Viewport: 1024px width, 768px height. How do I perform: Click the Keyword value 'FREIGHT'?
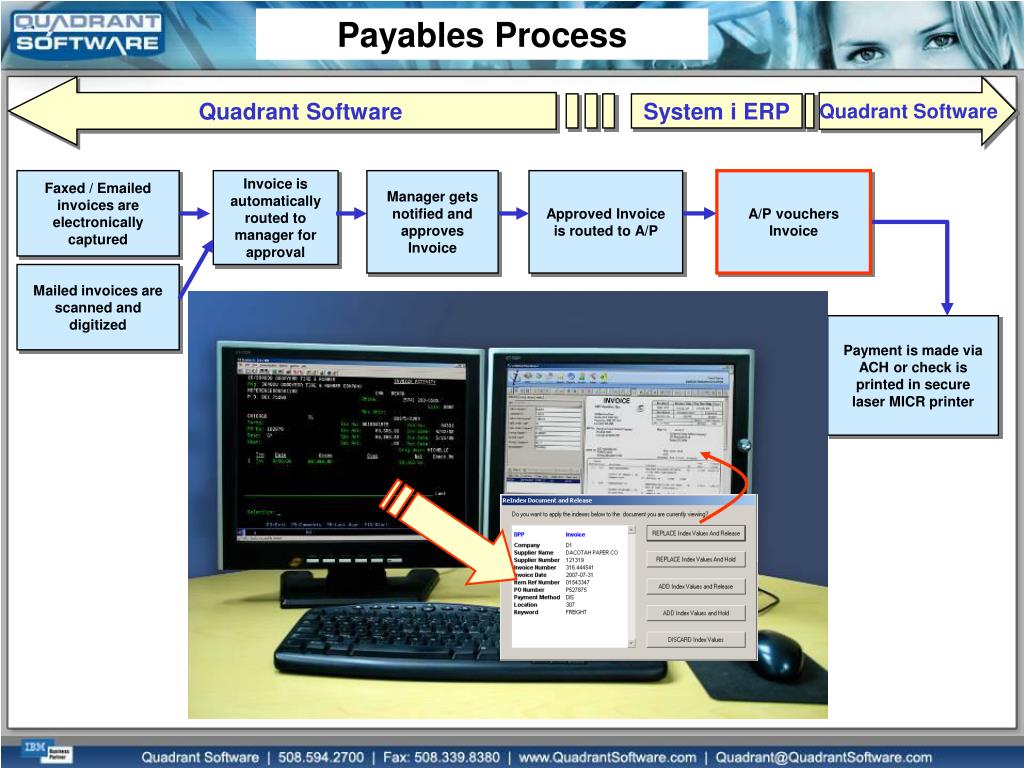576,613
